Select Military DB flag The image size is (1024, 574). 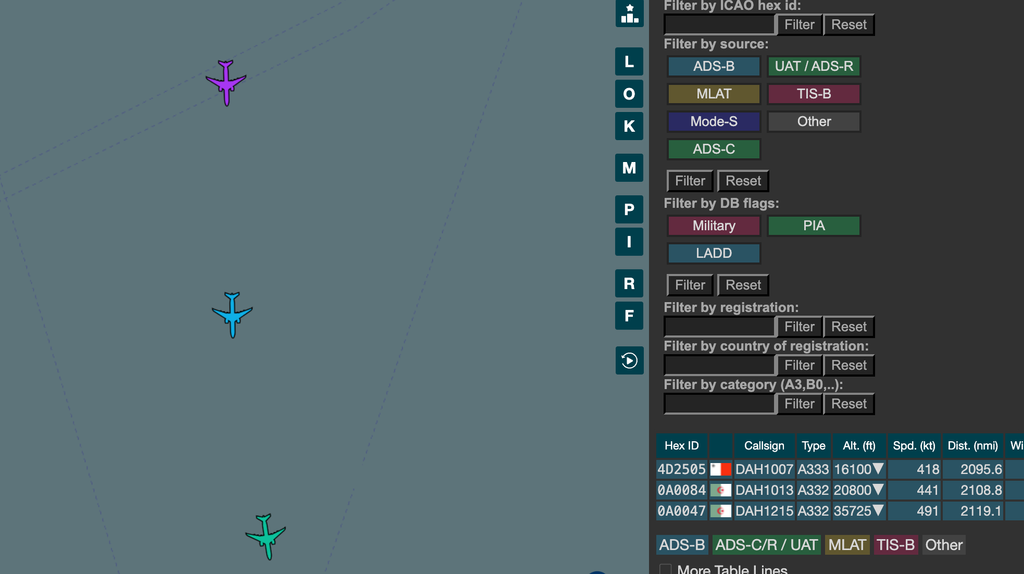714,226
